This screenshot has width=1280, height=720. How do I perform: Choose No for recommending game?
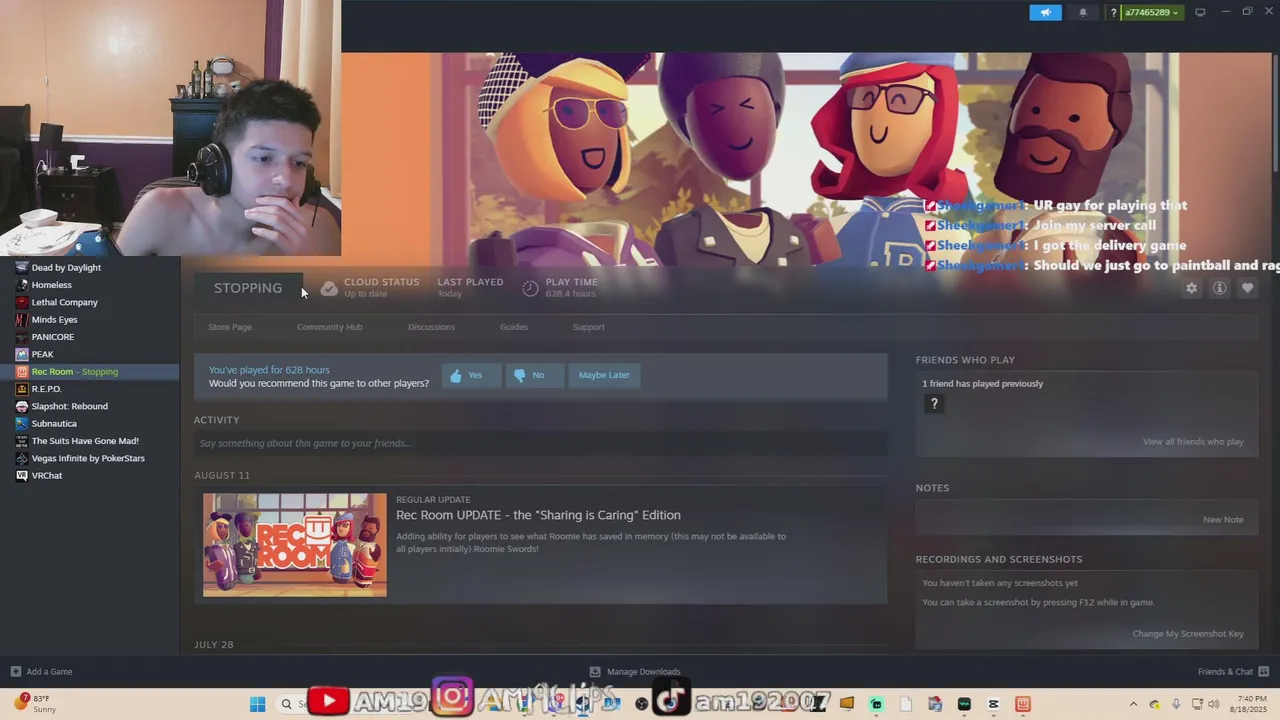coord(533,375)
